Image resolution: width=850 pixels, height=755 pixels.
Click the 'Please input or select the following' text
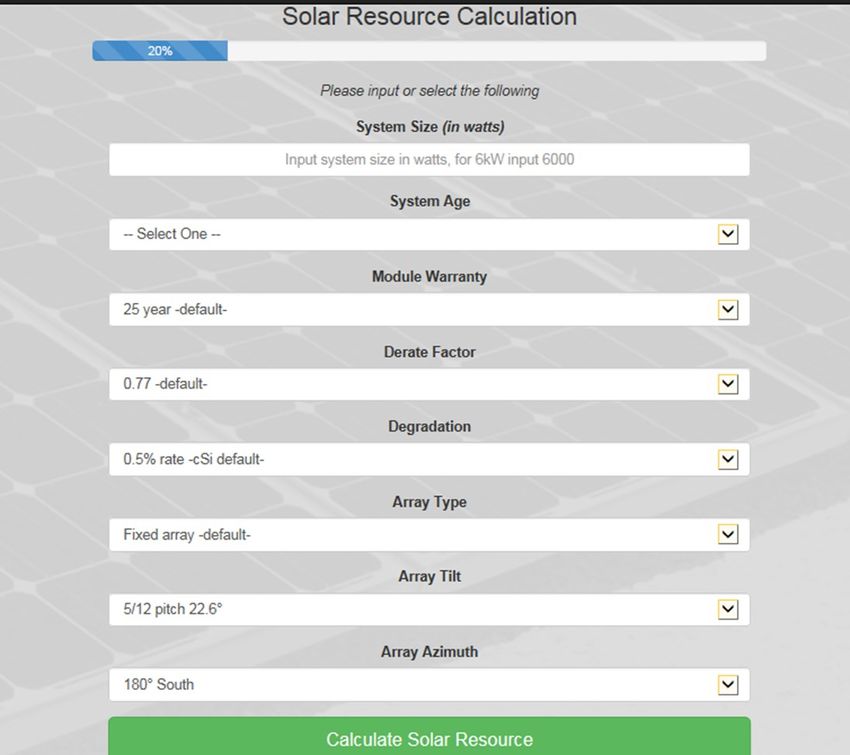pos(429,91)
